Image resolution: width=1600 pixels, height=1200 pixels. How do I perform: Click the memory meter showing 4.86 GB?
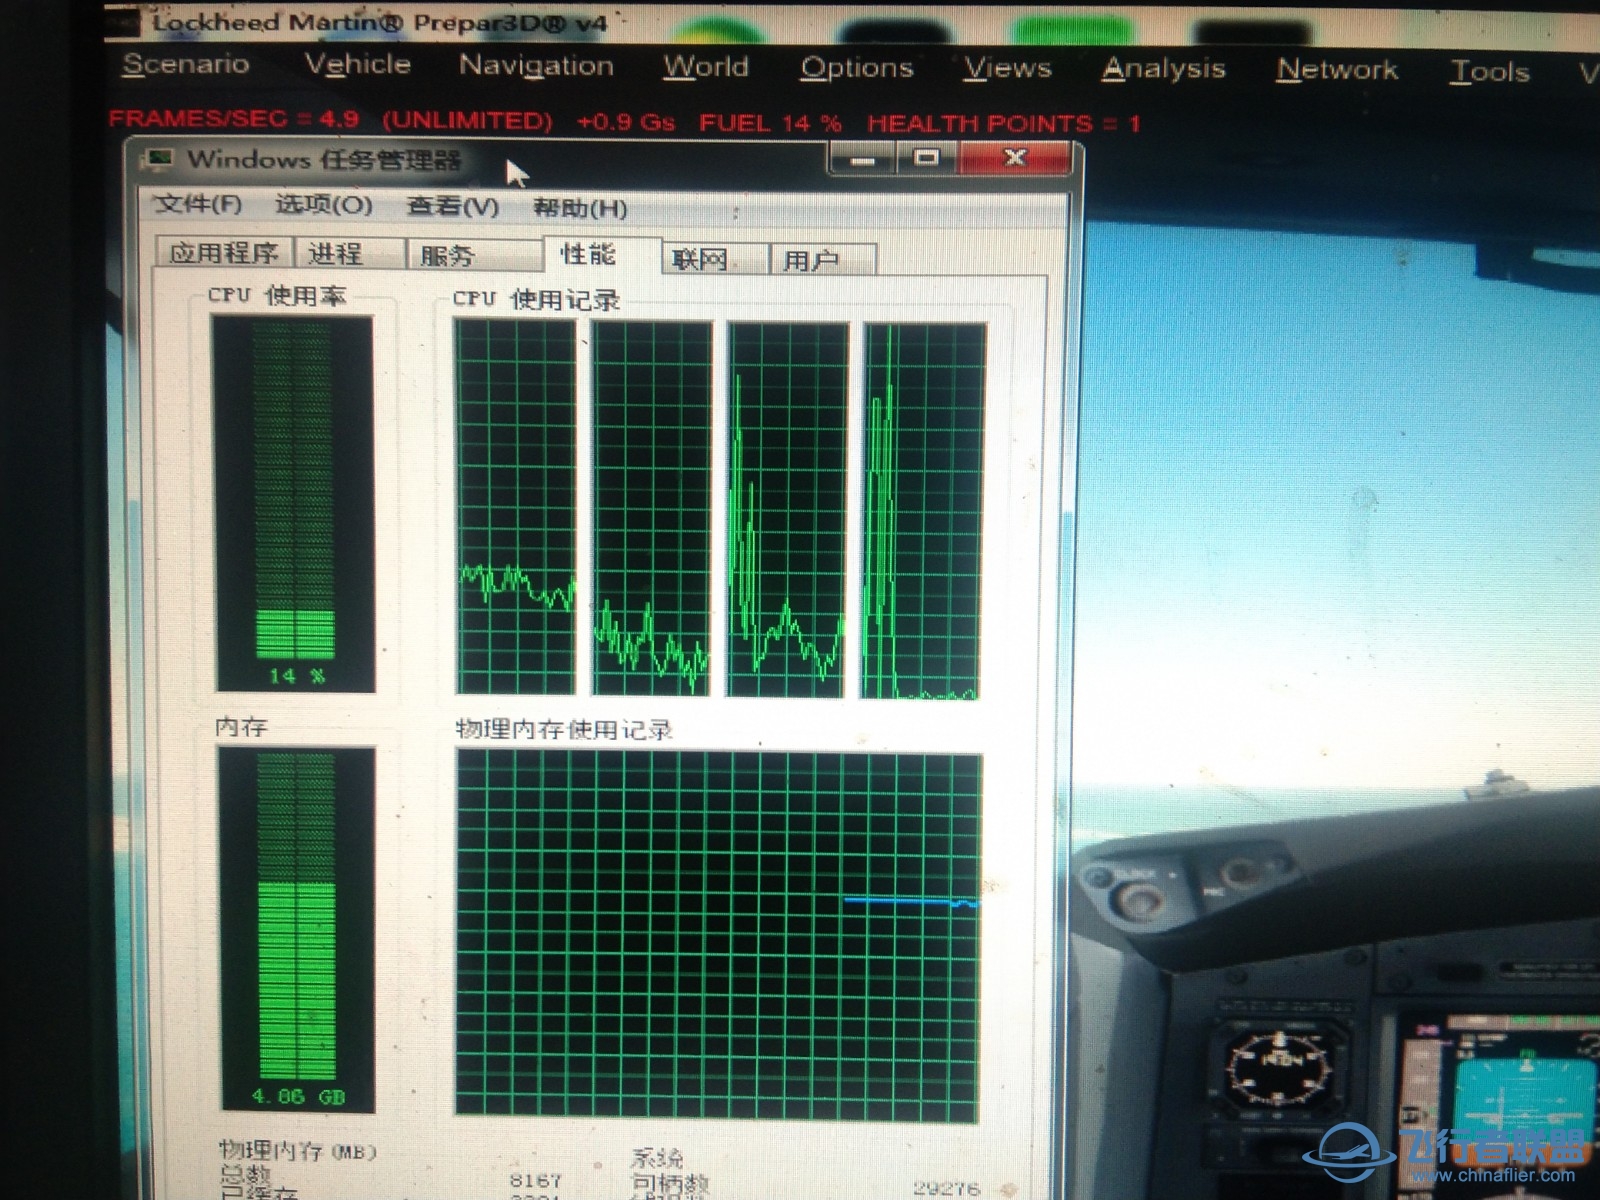(296, 929)
